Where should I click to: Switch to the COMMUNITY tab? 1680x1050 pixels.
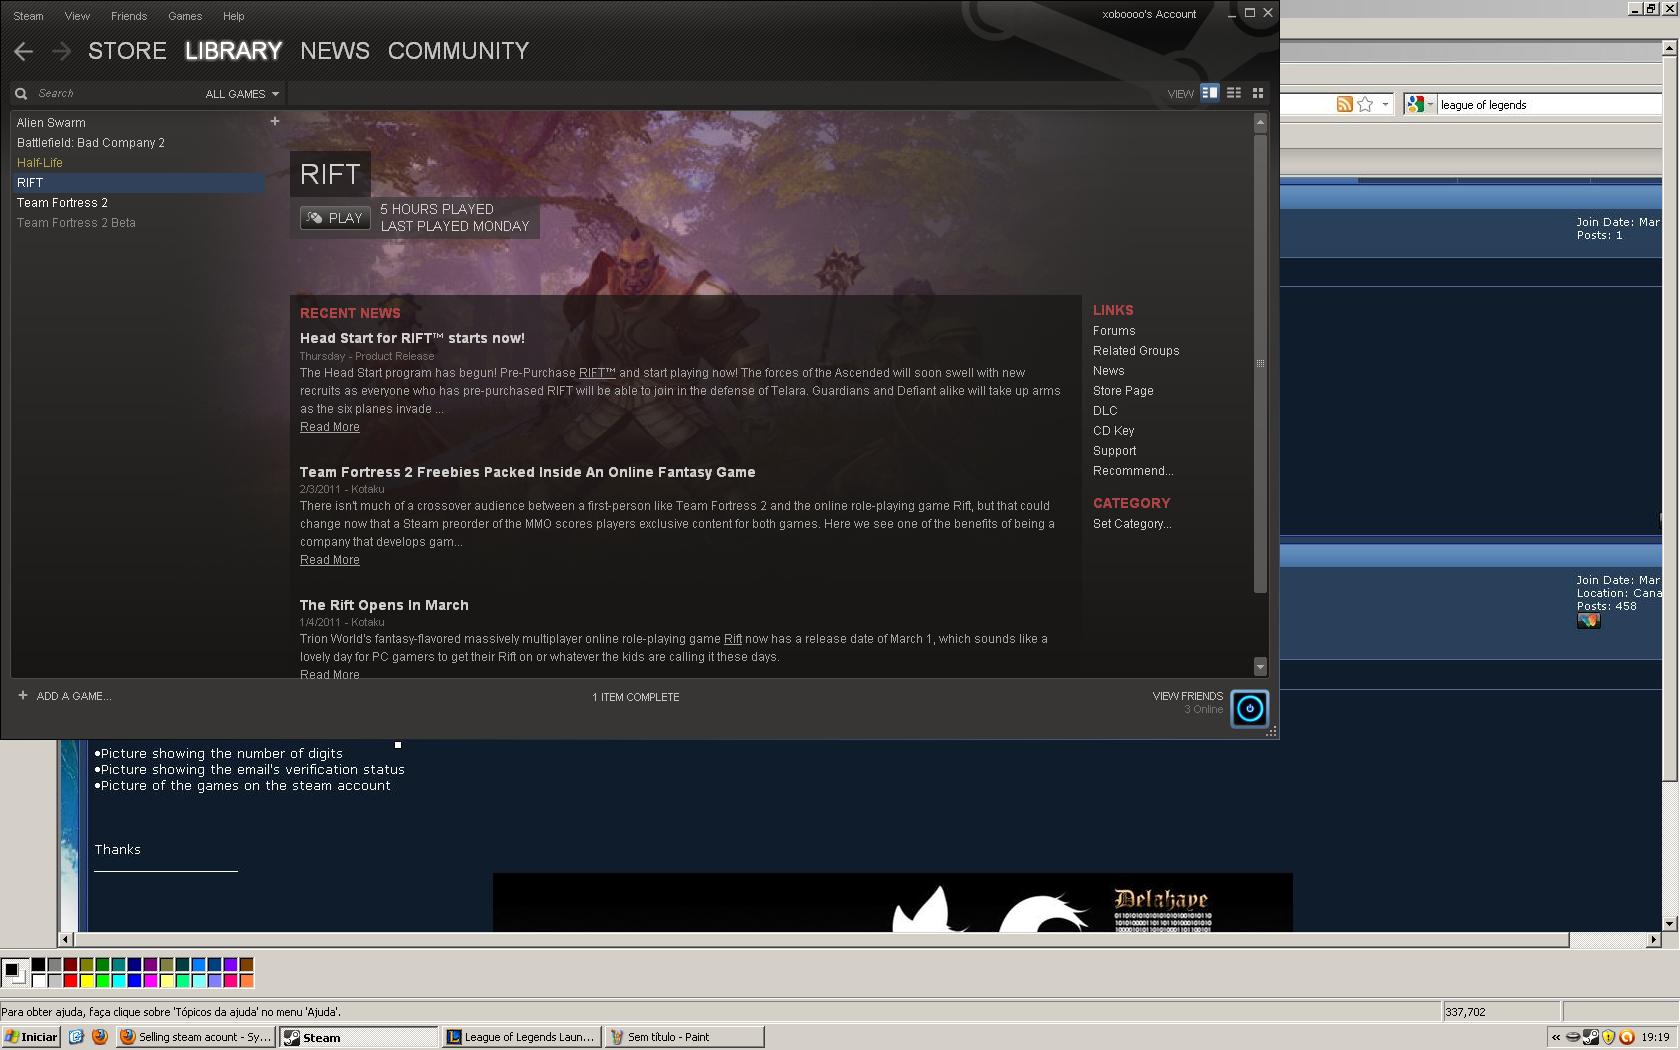pyautogui.click(x=458, y=51)
